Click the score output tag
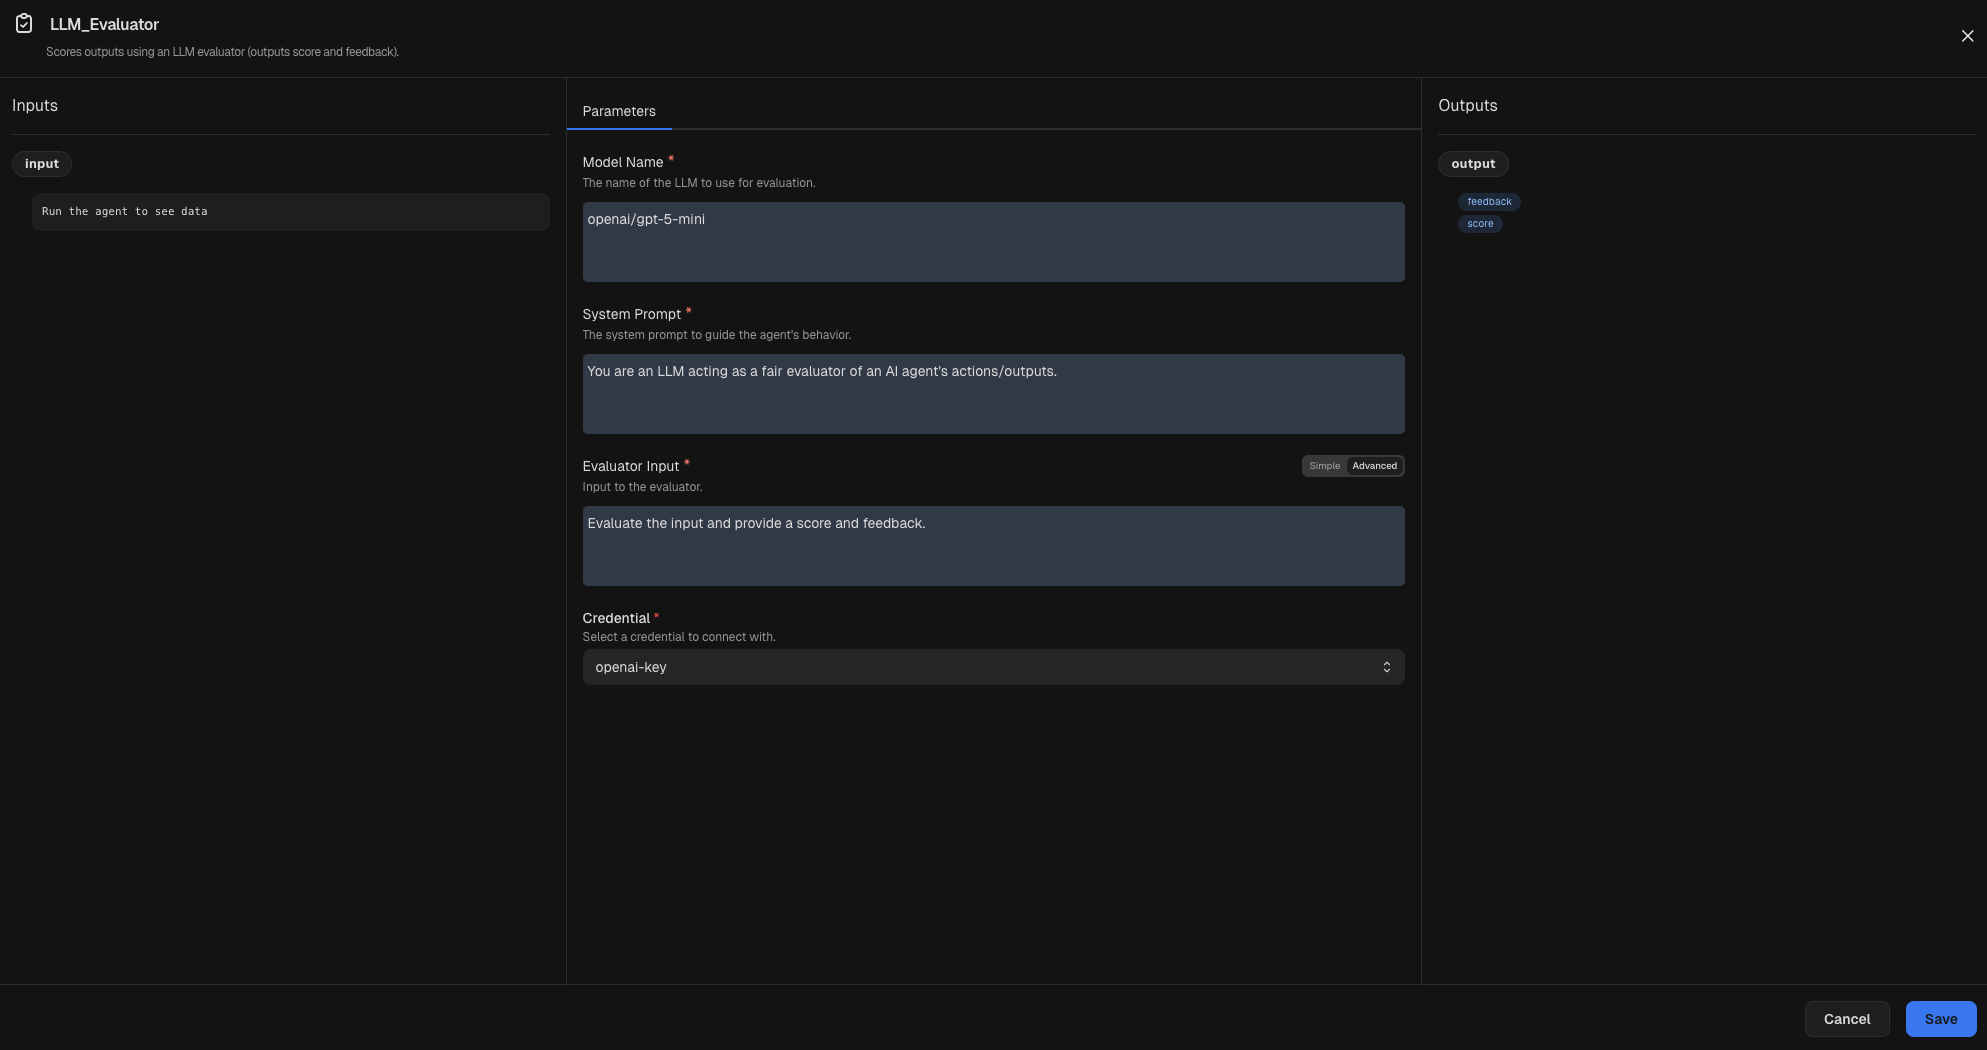 1479,223
